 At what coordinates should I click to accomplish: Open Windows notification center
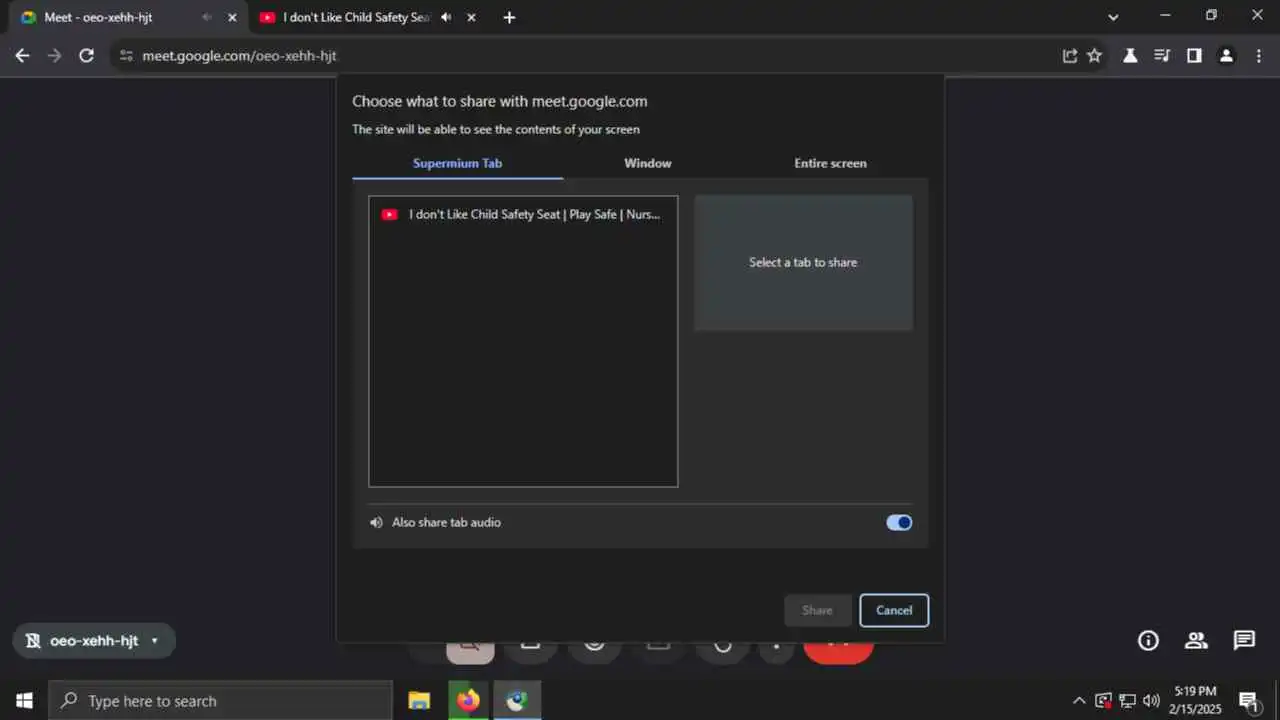pyautogui.click(x=1249, y=701)
